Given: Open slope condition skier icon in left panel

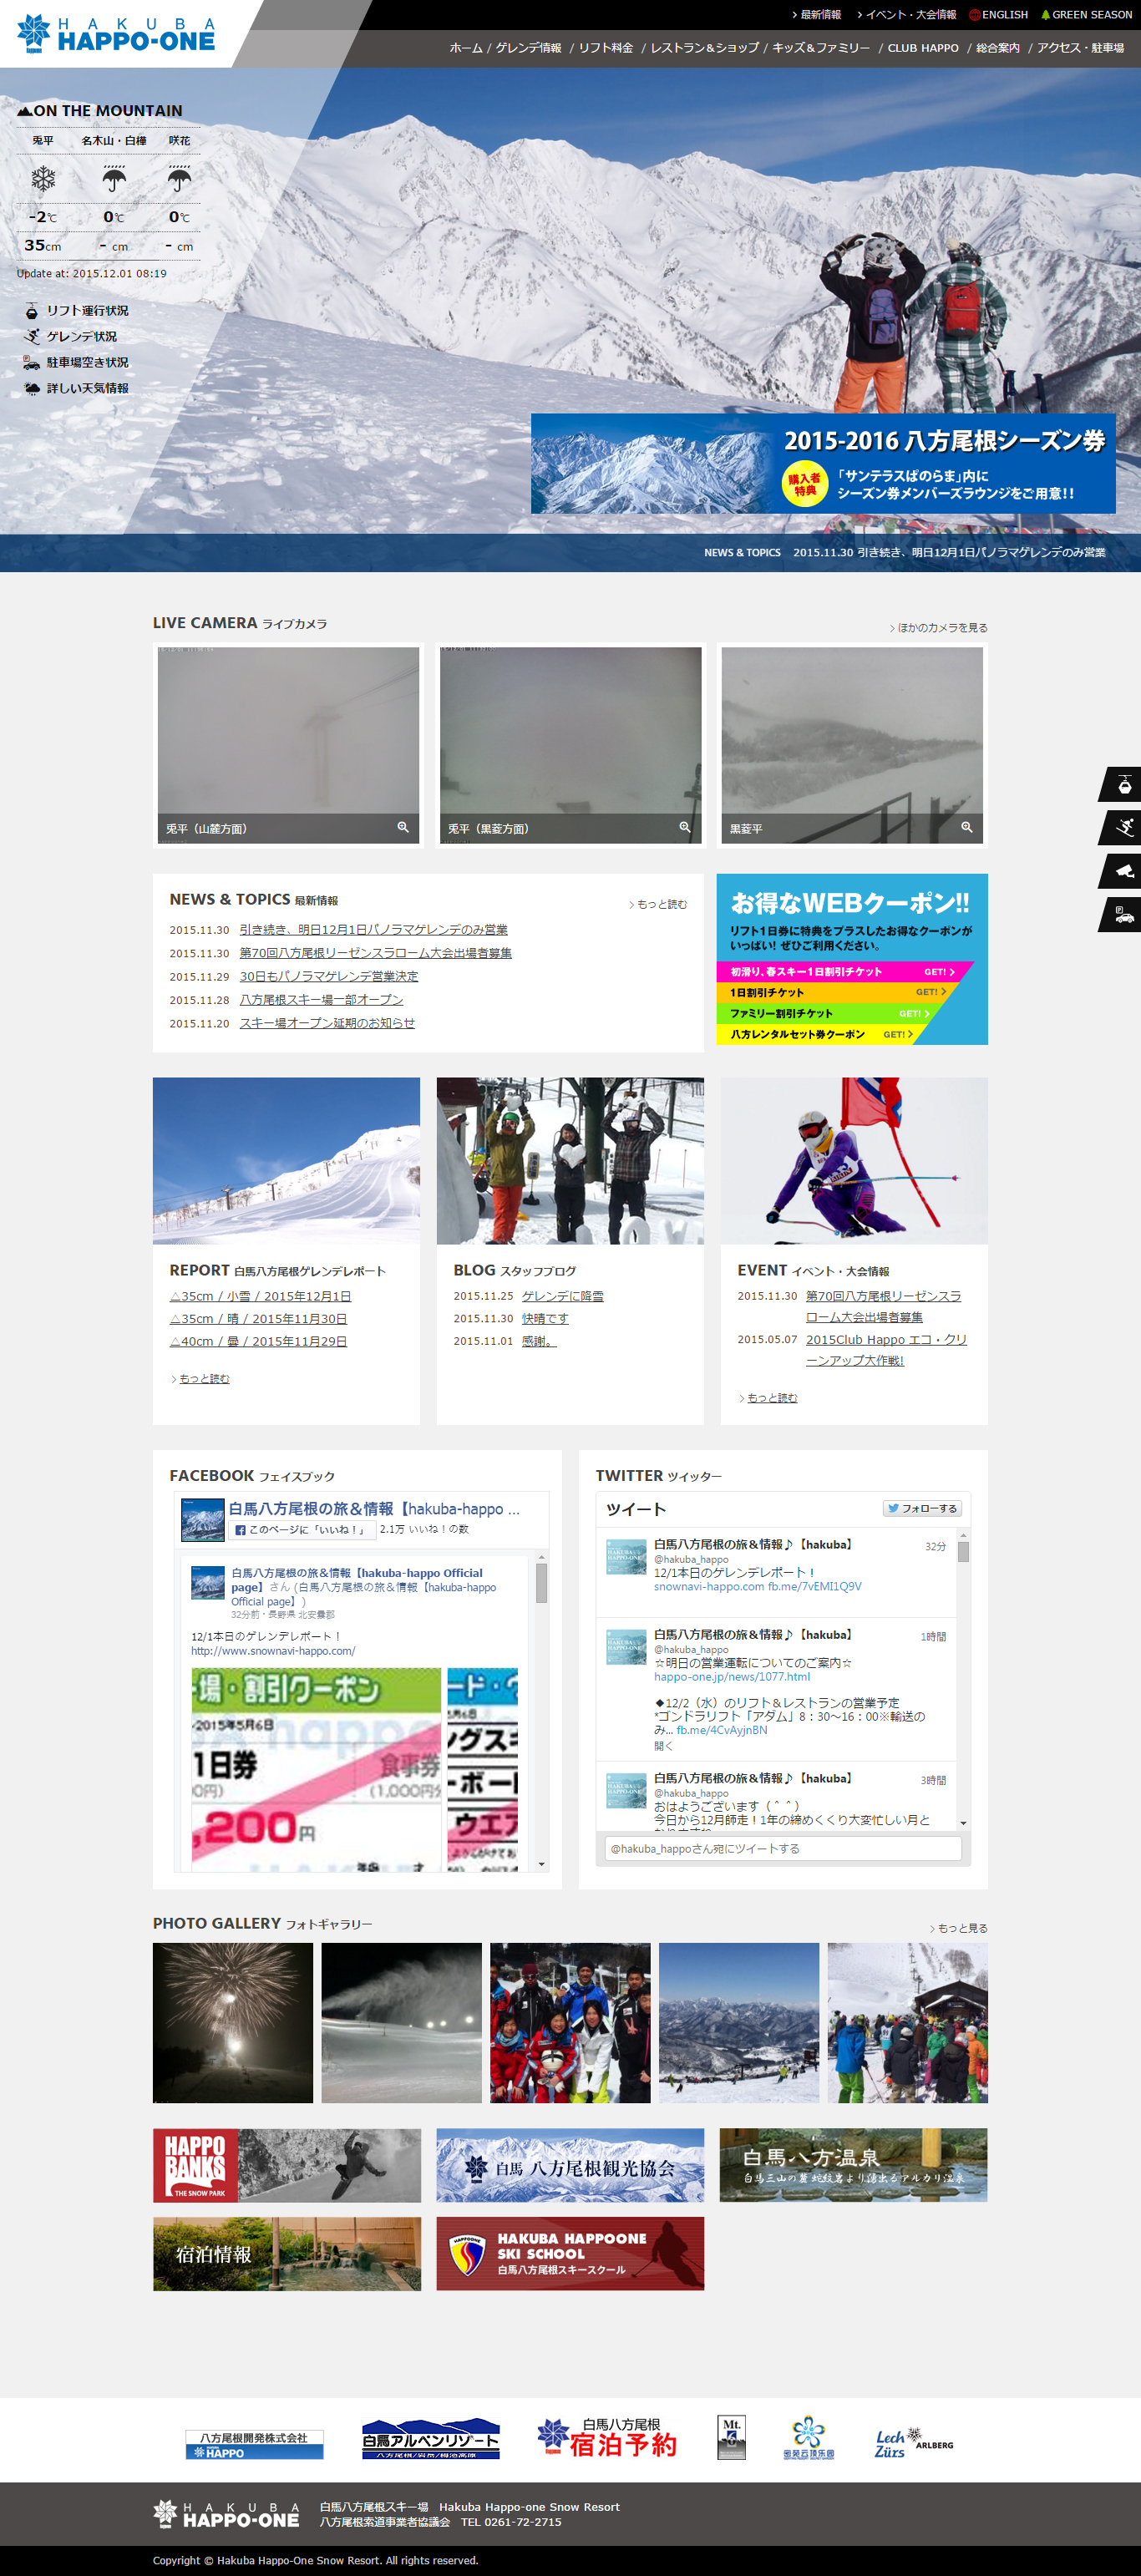Looking at the screenshot, I should 32,337.
